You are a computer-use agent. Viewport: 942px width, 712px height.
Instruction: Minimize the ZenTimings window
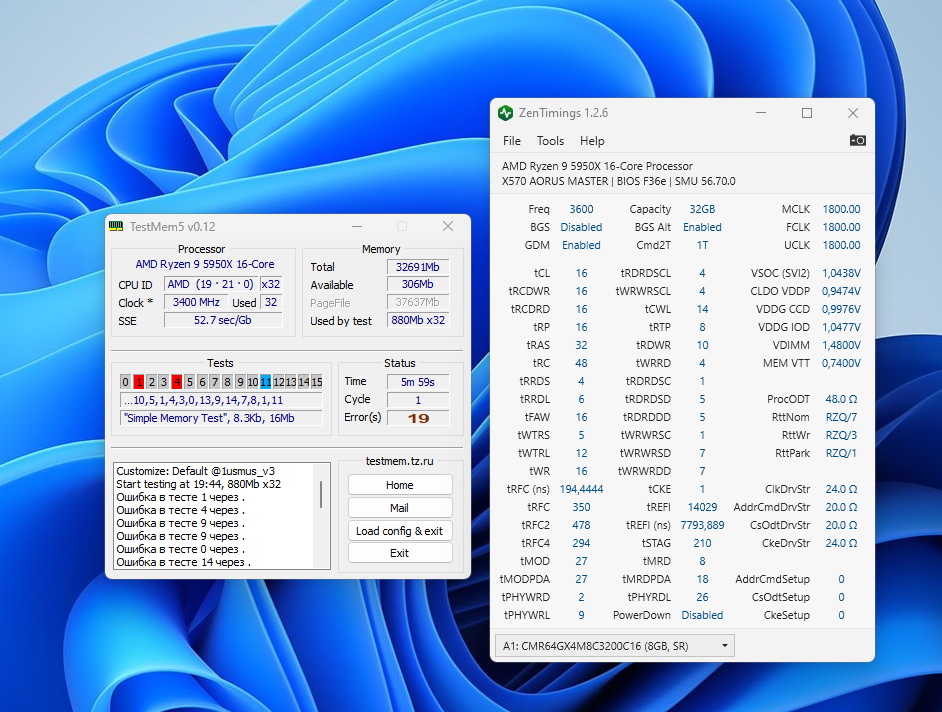761,113
